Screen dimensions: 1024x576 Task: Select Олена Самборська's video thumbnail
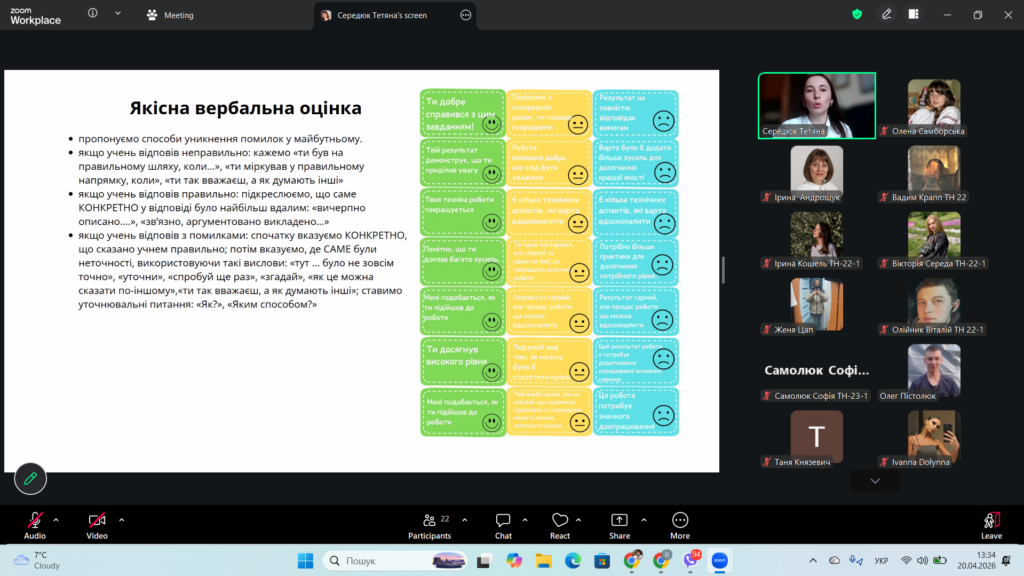(934, 104)
